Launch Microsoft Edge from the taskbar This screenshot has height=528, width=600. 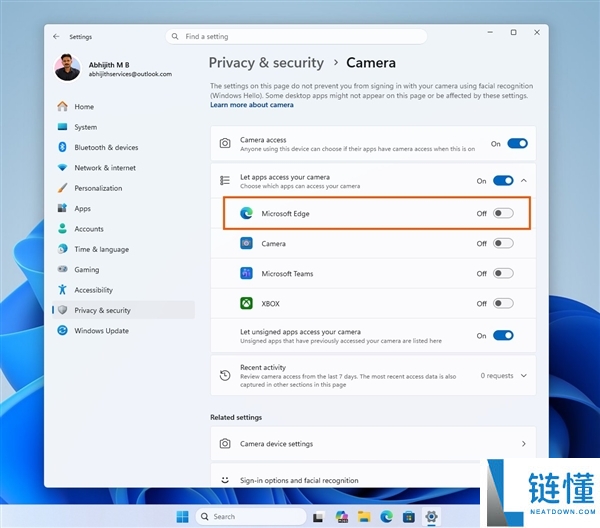tap(386, 517)
